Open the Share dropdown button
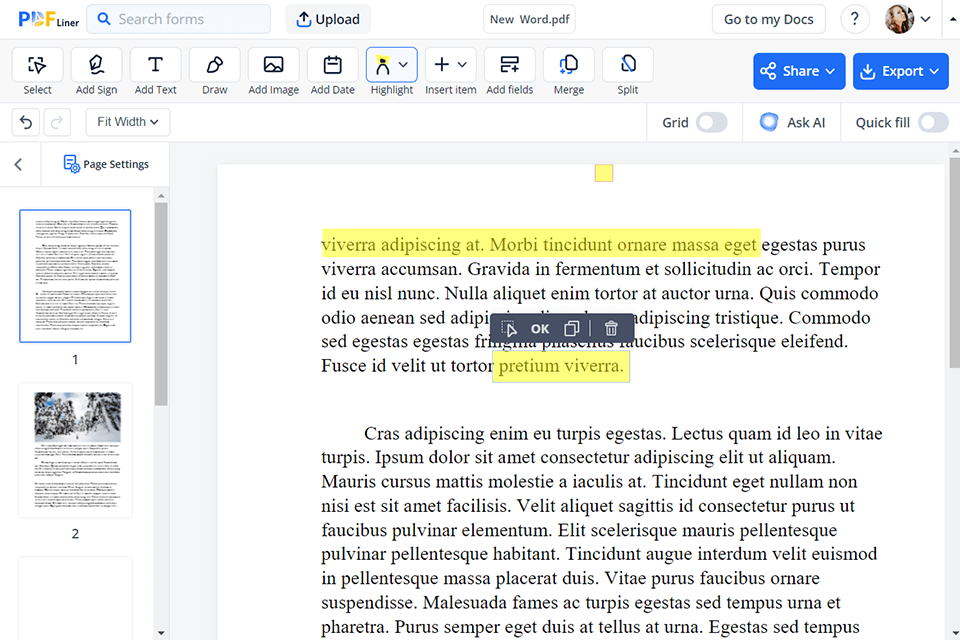 pyautogui.click(x=799, y=71)
